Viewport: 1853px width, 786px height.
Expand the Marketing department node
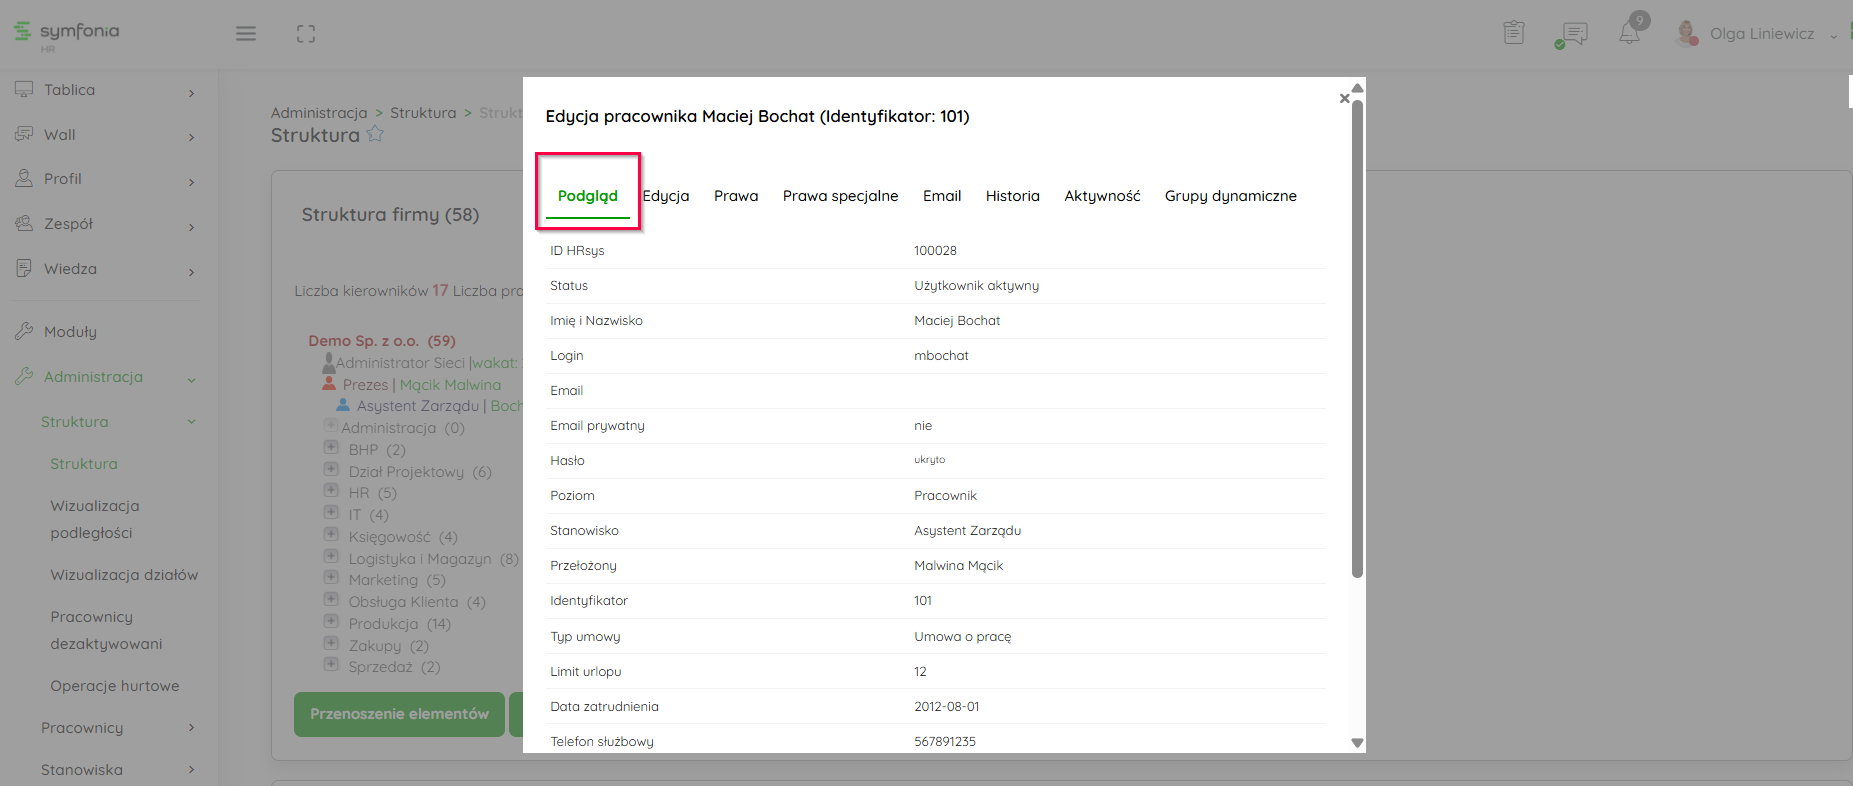pos(331,577)
